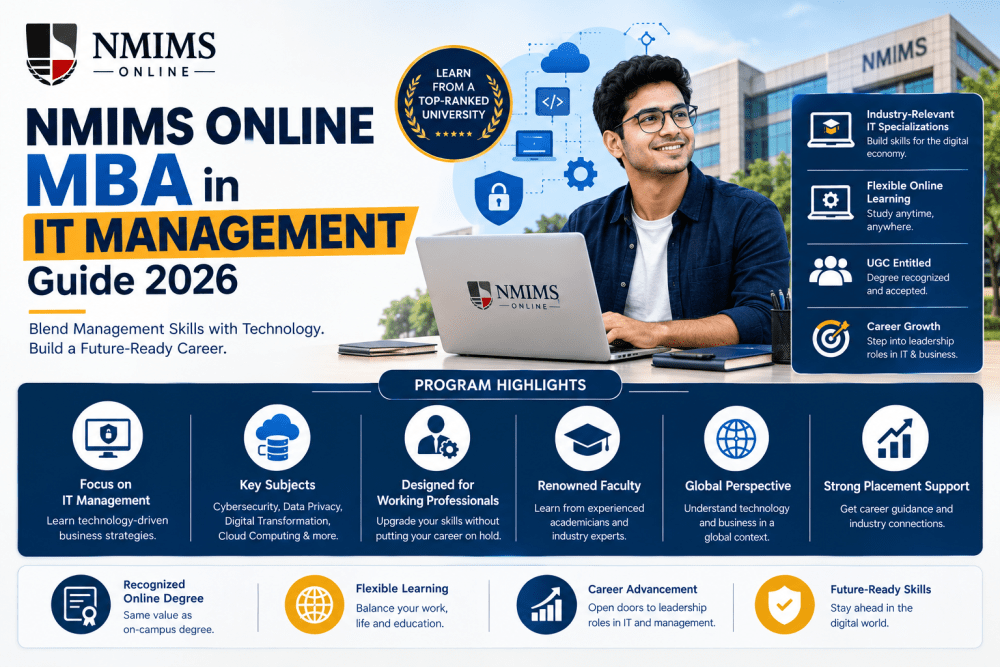Click the gear laptop icon for Flexible Online Learning
Viewport: 1000px width, 667px height.
point(830,202)
